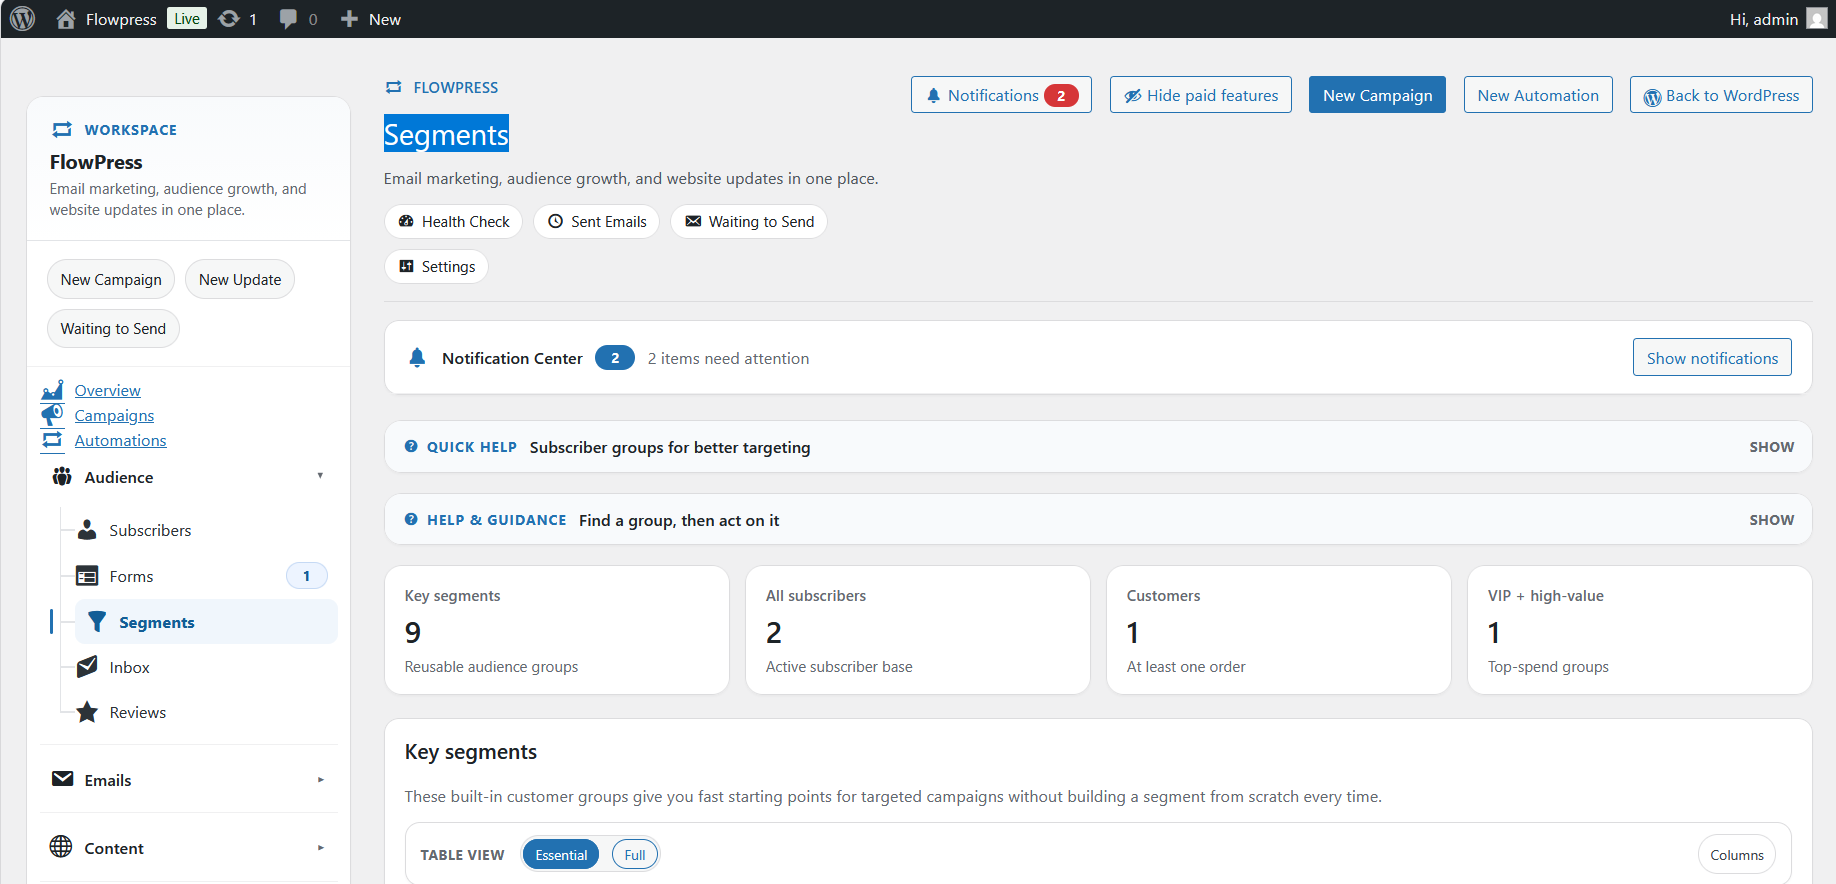
Task: Click the admin avatar icon
Action: (1817, 19)
